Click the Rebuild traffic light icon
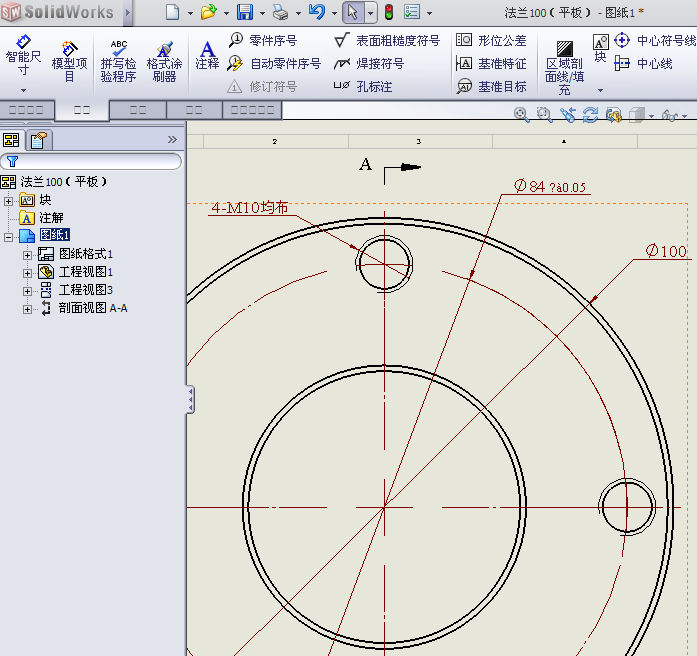The width and height of the screenshot is (697, 656). (x=388, y=12)
